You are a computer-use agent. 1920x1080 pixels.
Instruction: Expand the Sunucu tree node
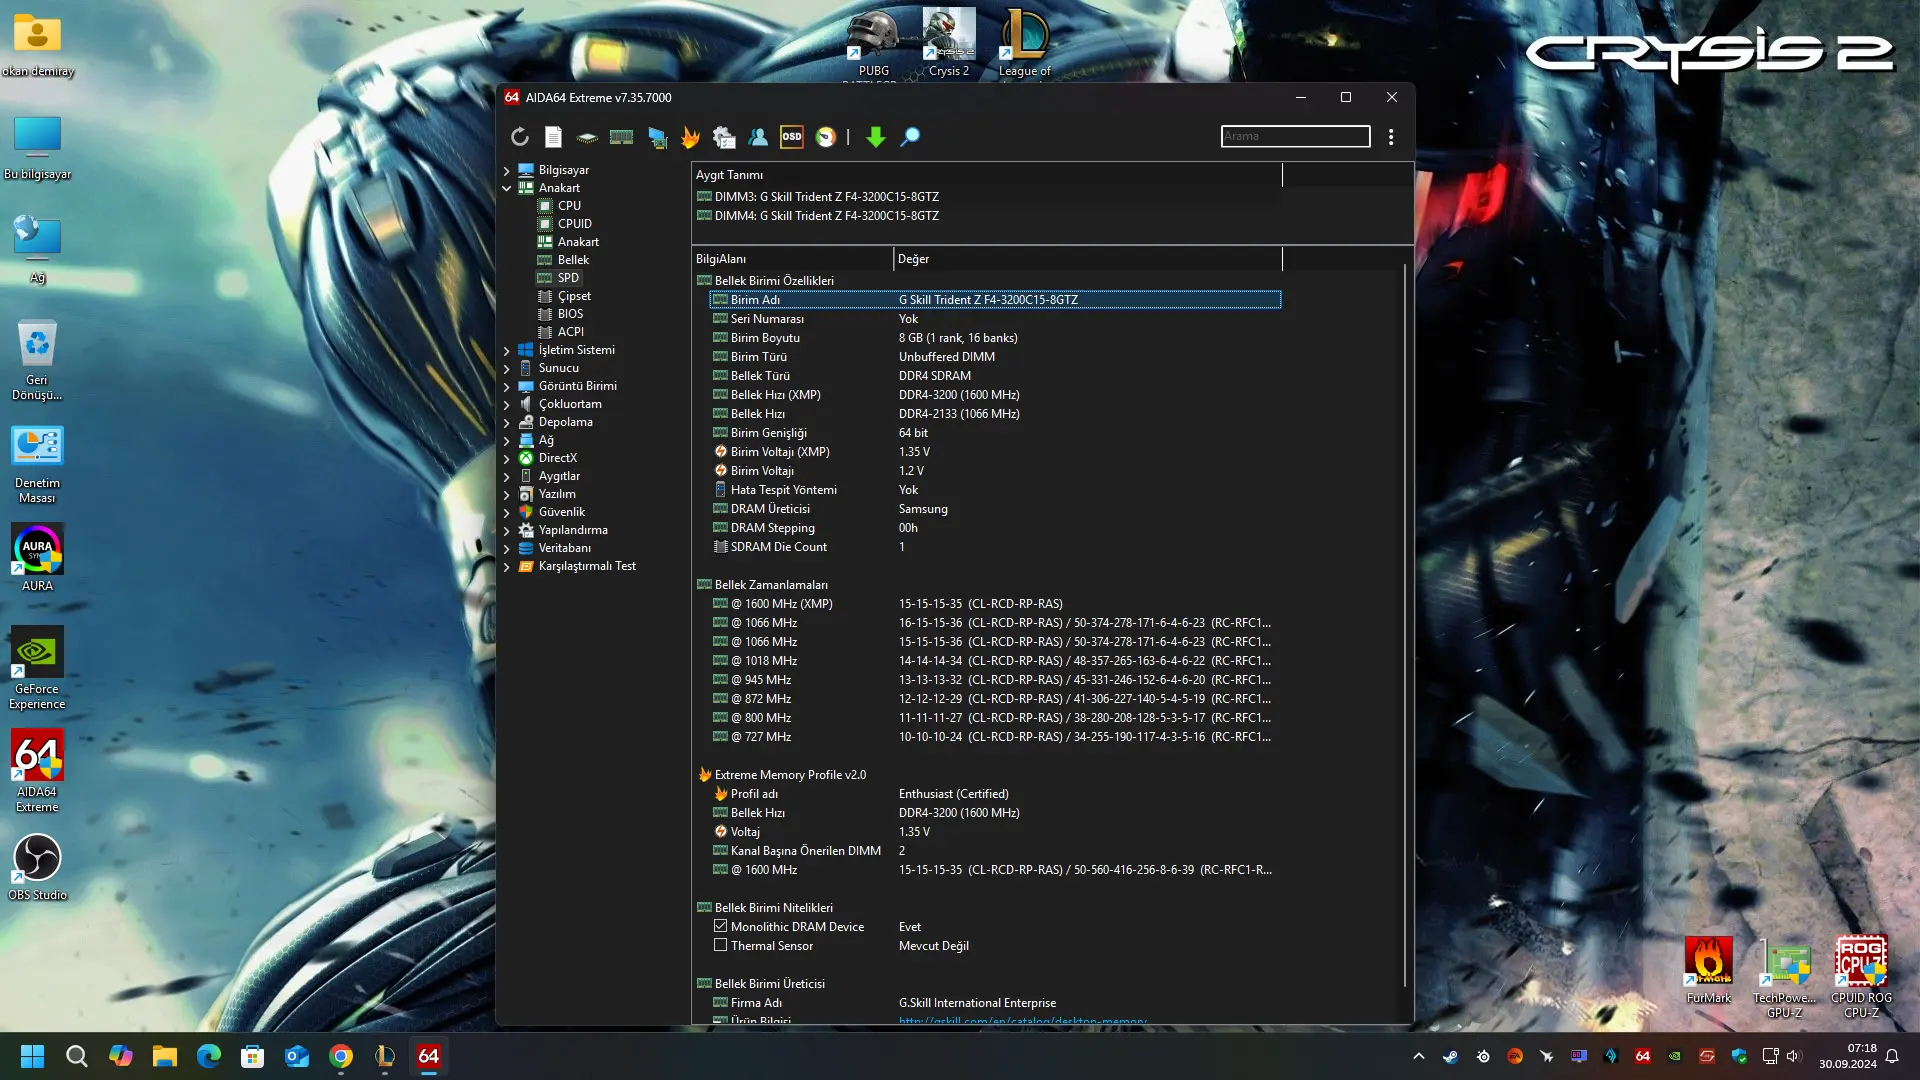pos(506,368)
